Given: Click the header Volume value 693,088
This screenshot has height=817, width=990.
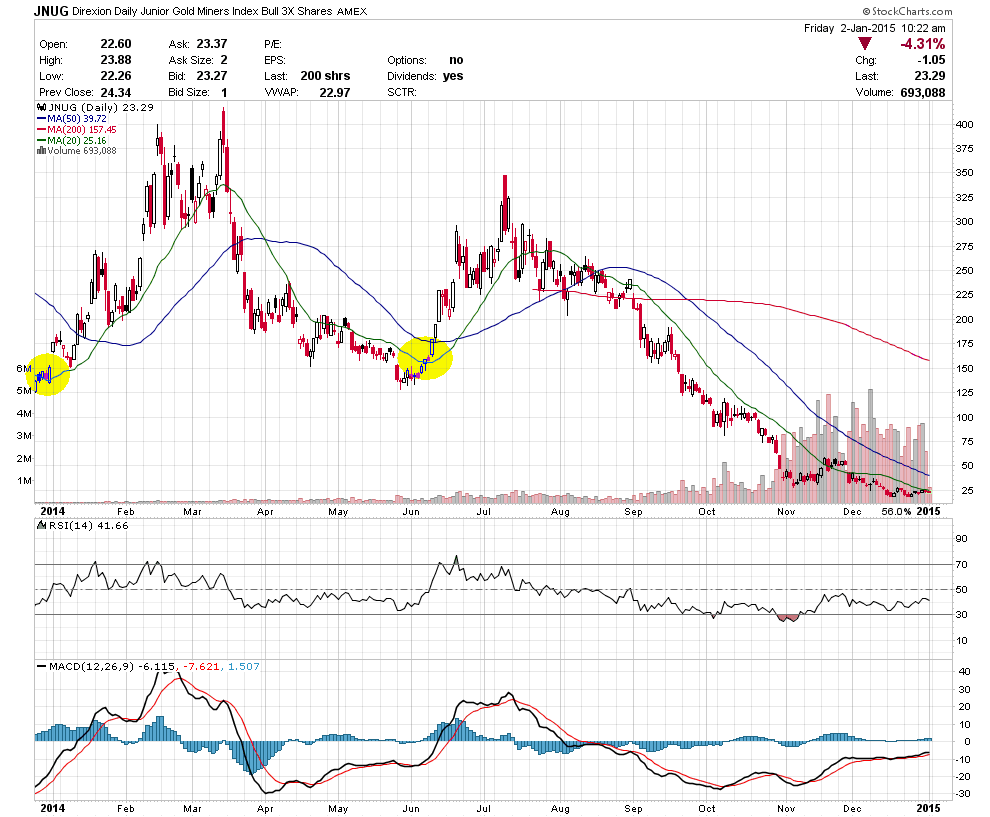Looking at the screenshot, I should (923, 92).
